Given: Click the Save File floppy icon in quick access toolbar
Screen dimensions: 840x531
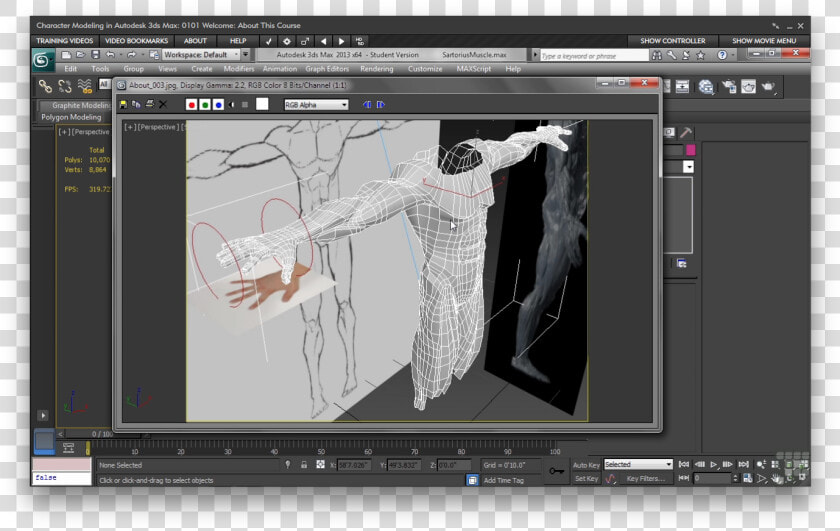Looking at the screenshot, I should 95,55.
